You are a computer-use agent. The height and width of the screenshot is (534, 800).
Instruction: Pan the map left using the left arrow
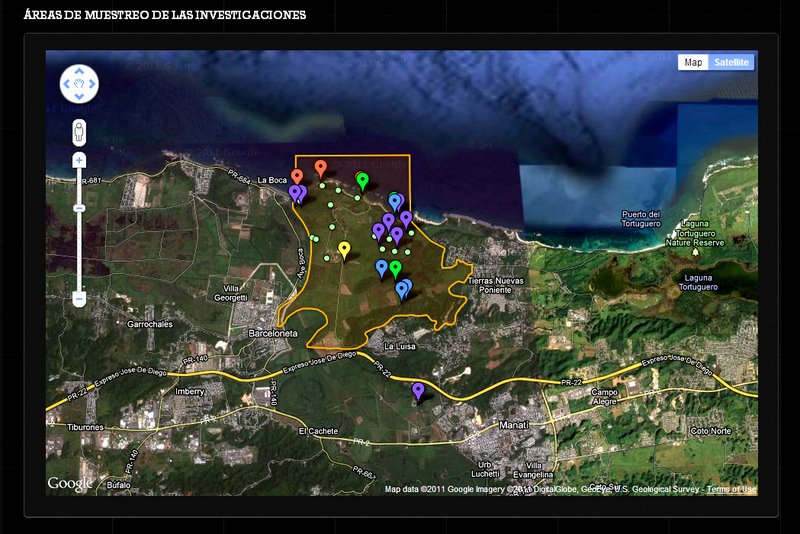tap(67, 84)
